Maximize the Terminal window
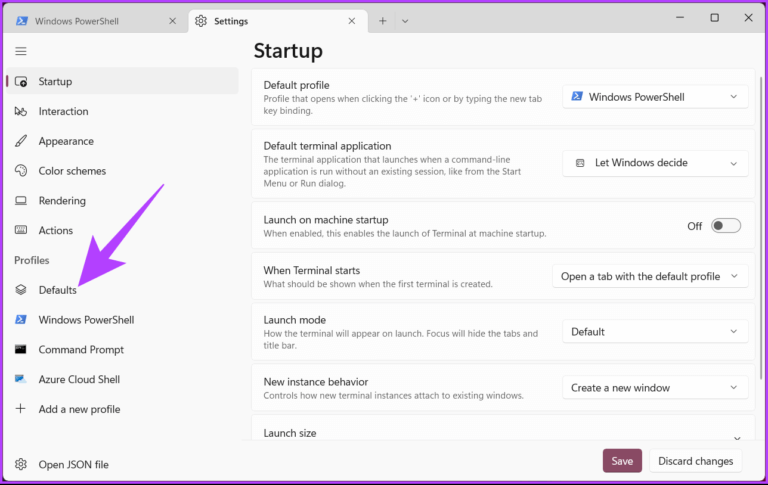The image size is (768, 485). coord(715,18)
